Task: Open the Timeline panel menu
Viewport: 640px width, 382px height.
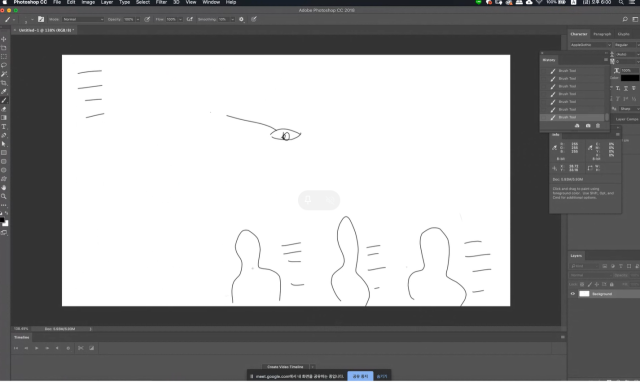Action: (562, 337)
